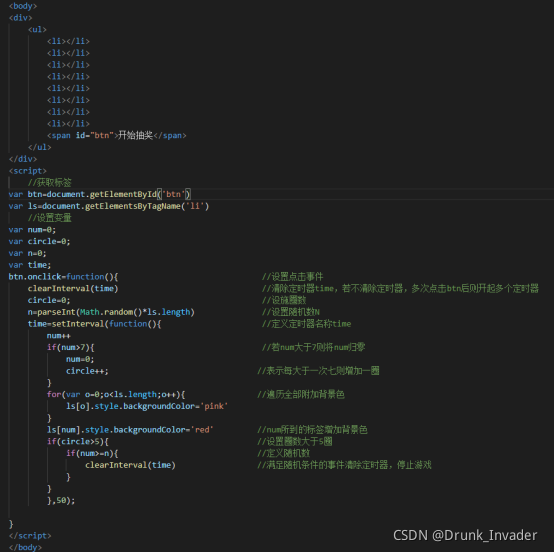554x553 pixels.
Task: Click the //num所到的标签增加背景色 comment
Action: coord(312,430)
